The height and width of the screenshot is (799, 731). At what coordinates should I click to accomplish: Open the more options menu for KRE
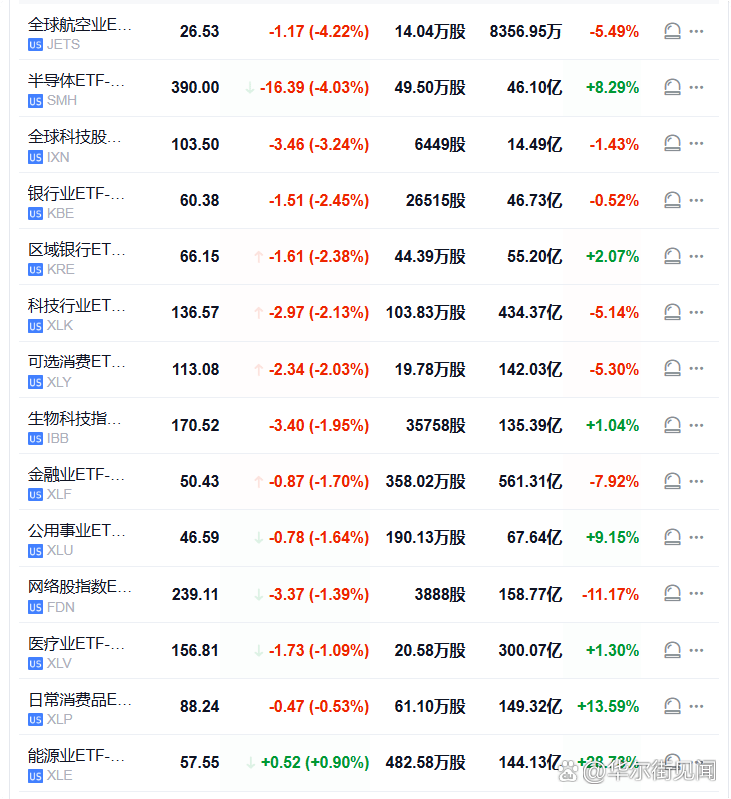(x=697, y=256)
